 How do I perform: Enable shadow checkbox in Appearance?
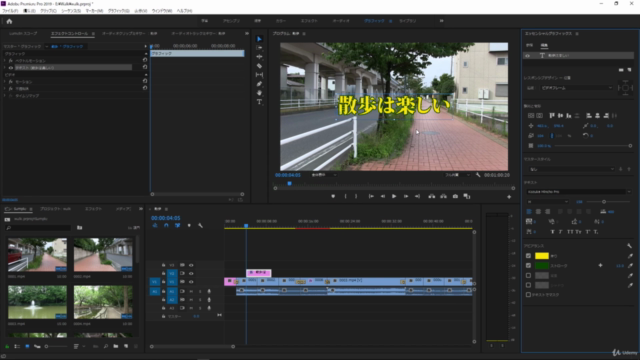[x=528, y=285]
